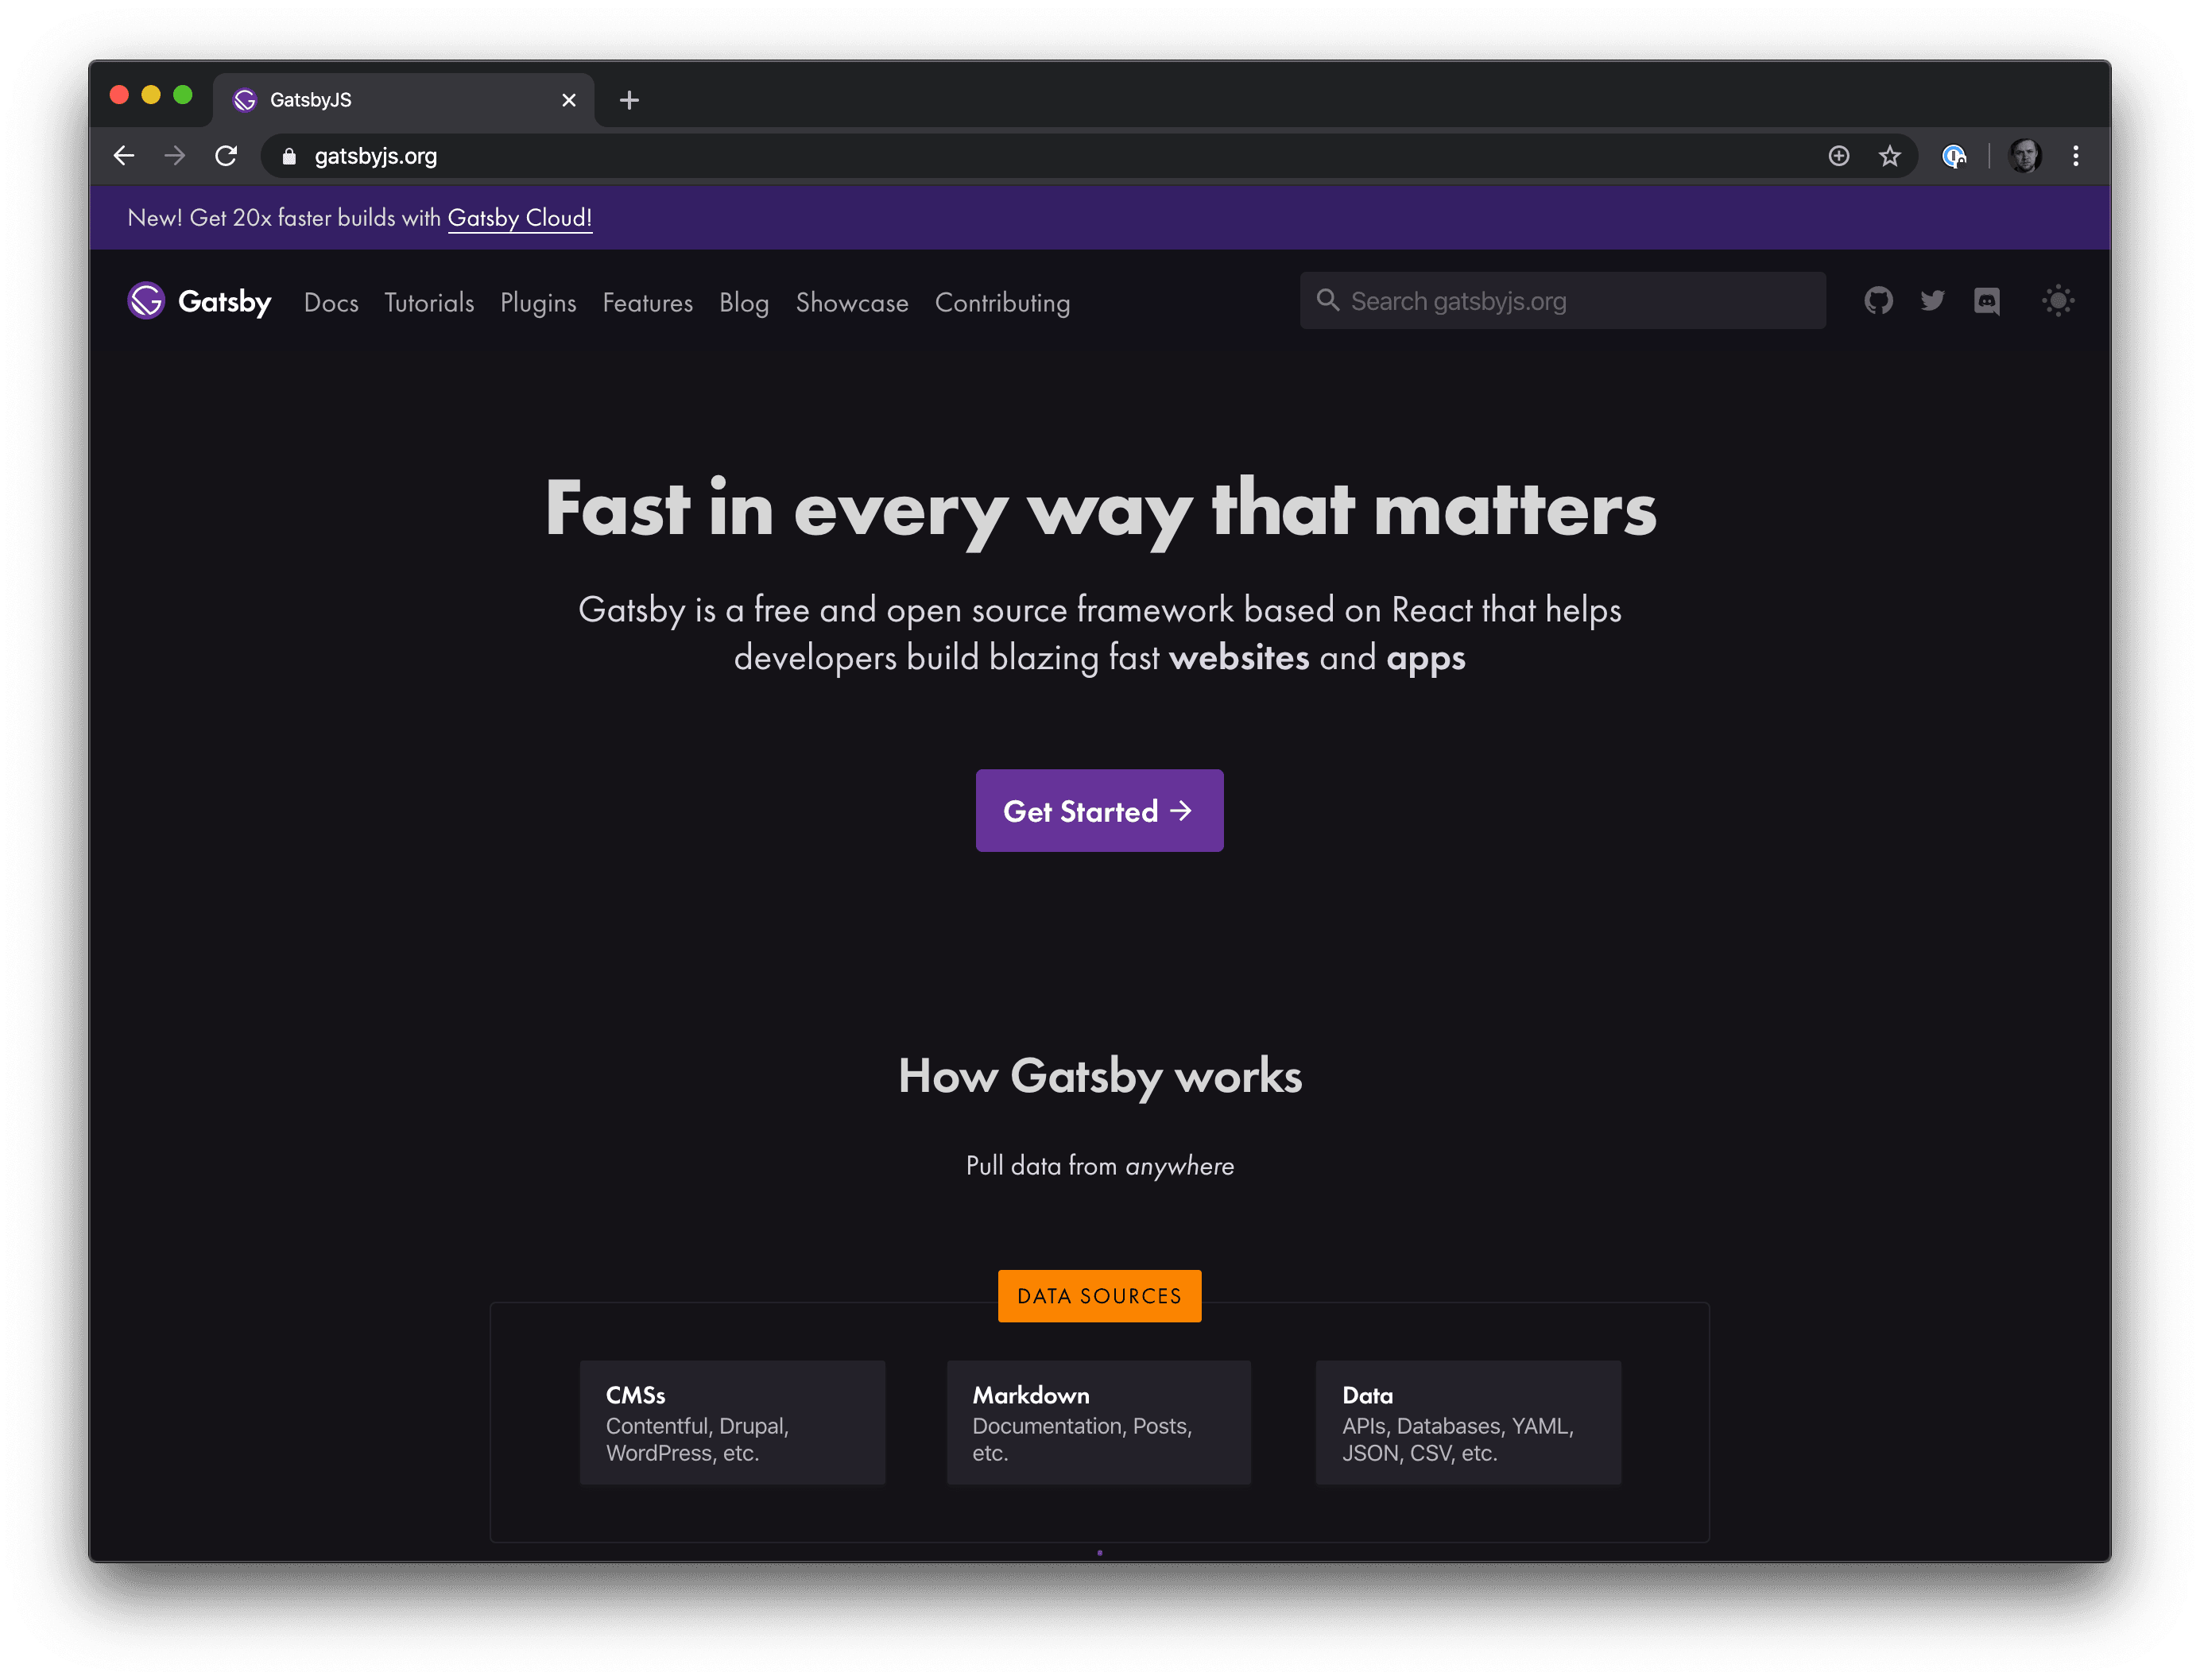Reload the page with the refresh icon
The height and width of the screenshot is (1680, 2200).
tap(227, 156)
